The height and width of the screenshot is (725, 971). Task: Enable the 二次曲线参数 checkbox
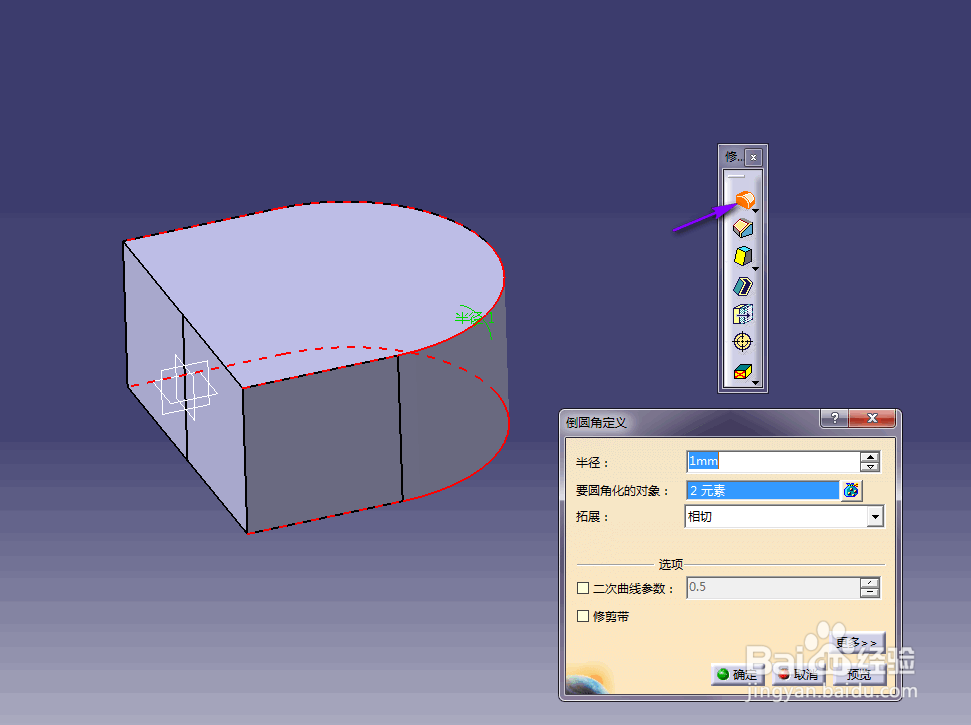point(583,588)
